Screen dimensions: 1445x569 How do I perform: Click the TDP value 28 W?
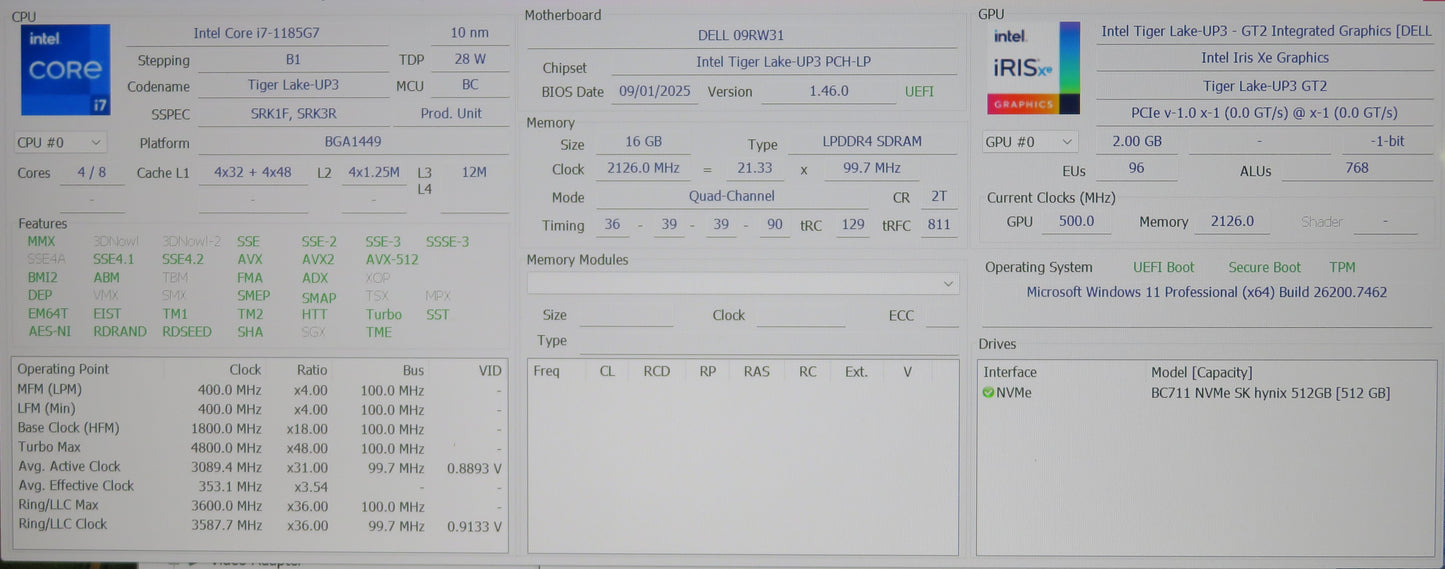[470, 60]
